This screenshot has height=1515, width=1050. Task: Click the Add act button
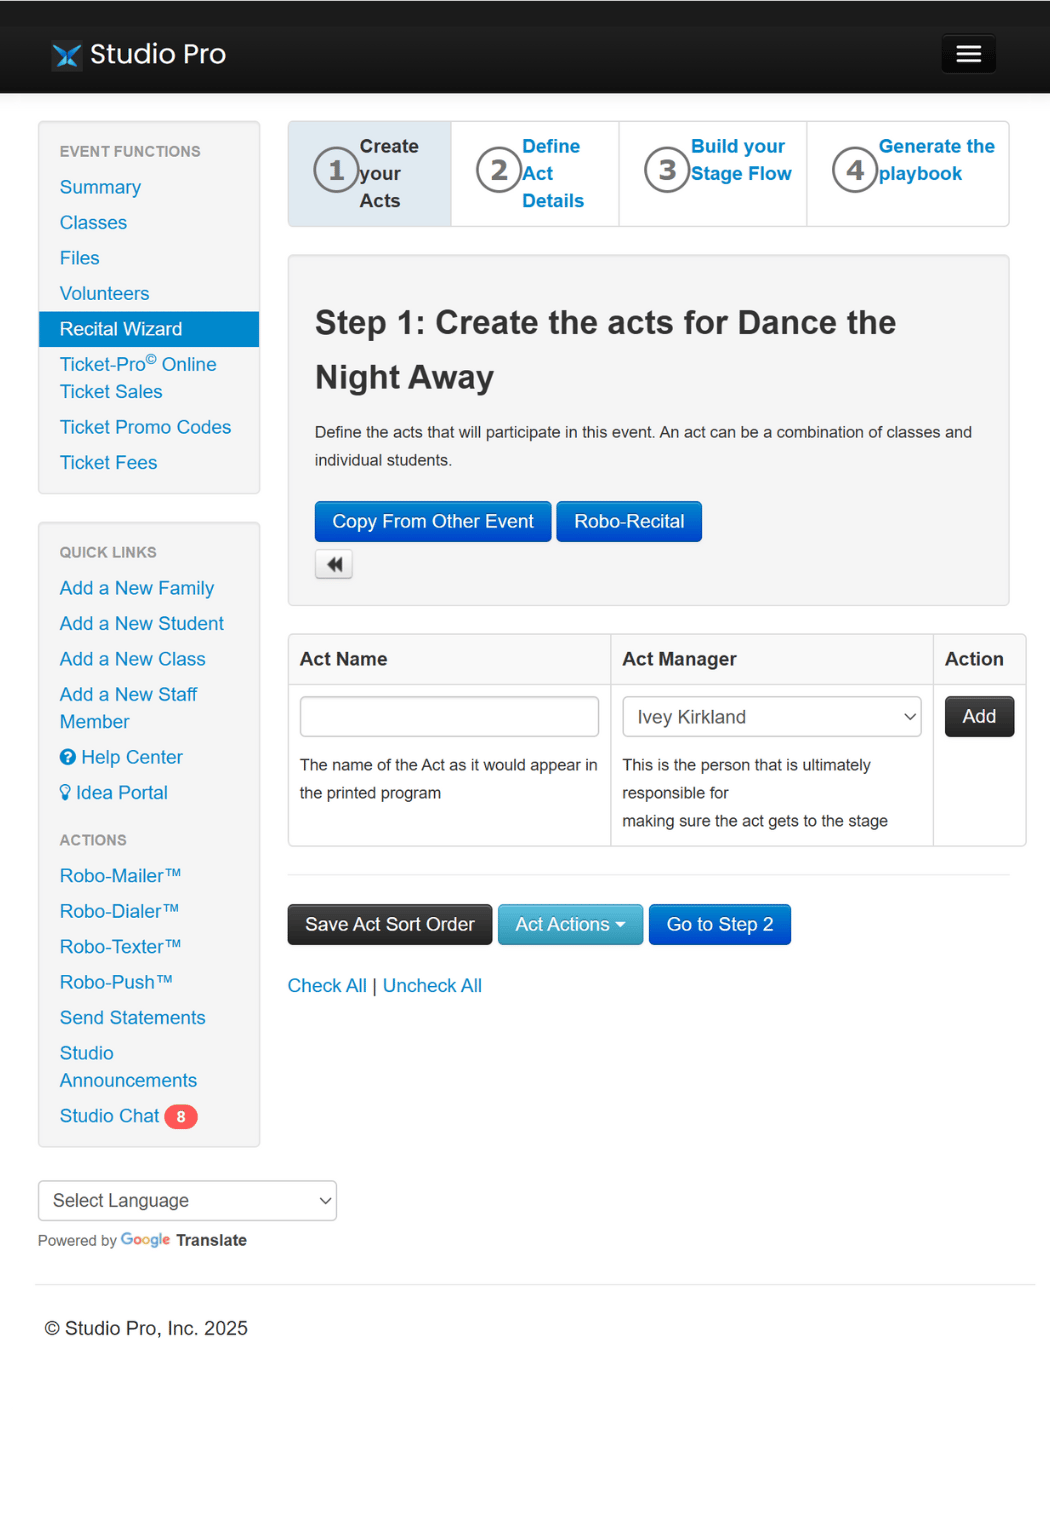(979, 717)
